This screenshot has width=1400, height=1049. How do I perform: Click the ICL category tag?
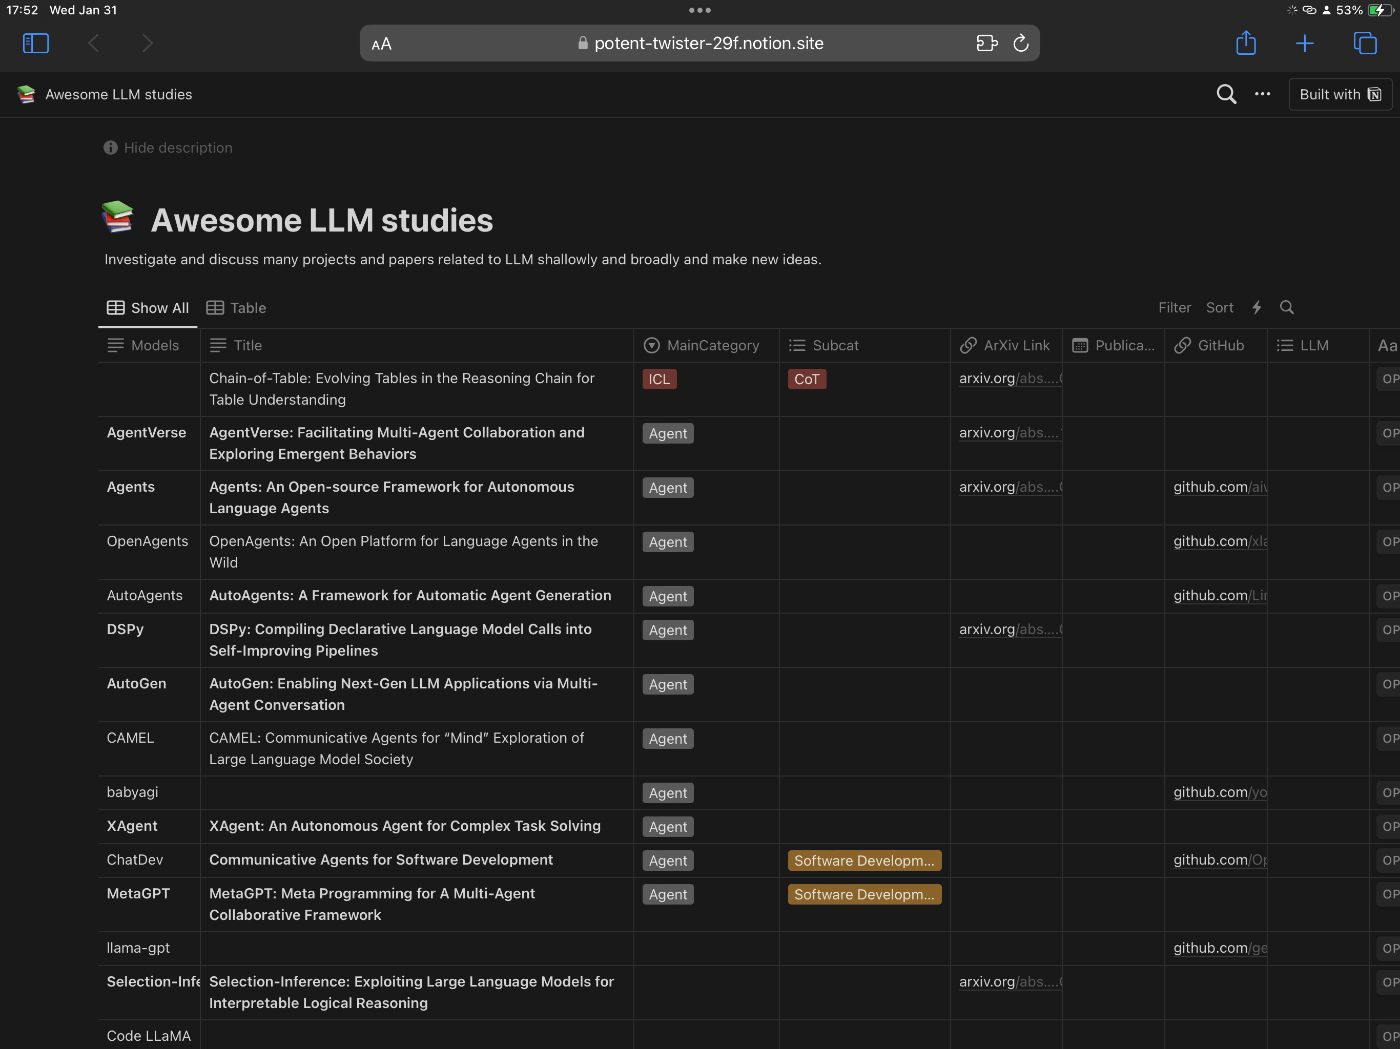click(x=660, y=379)
